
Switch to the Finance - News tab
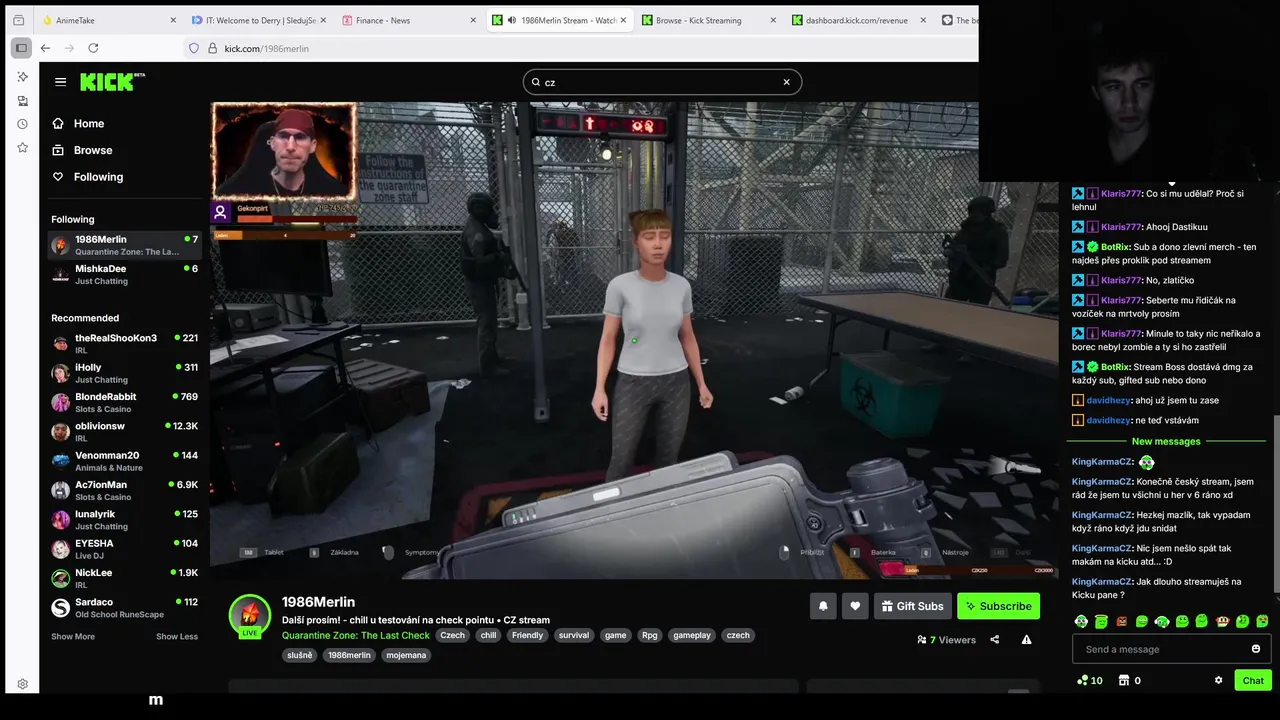click(408, 20)
